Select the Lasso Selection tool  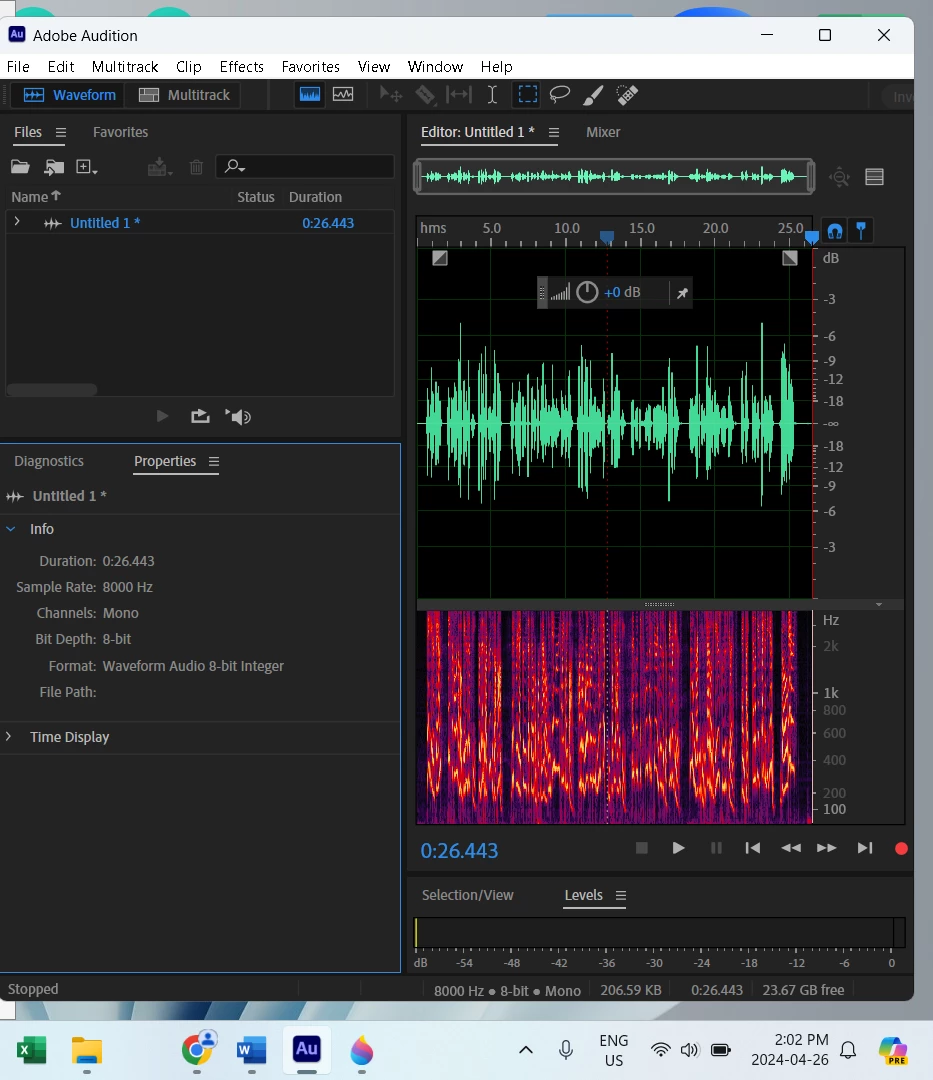560,95
